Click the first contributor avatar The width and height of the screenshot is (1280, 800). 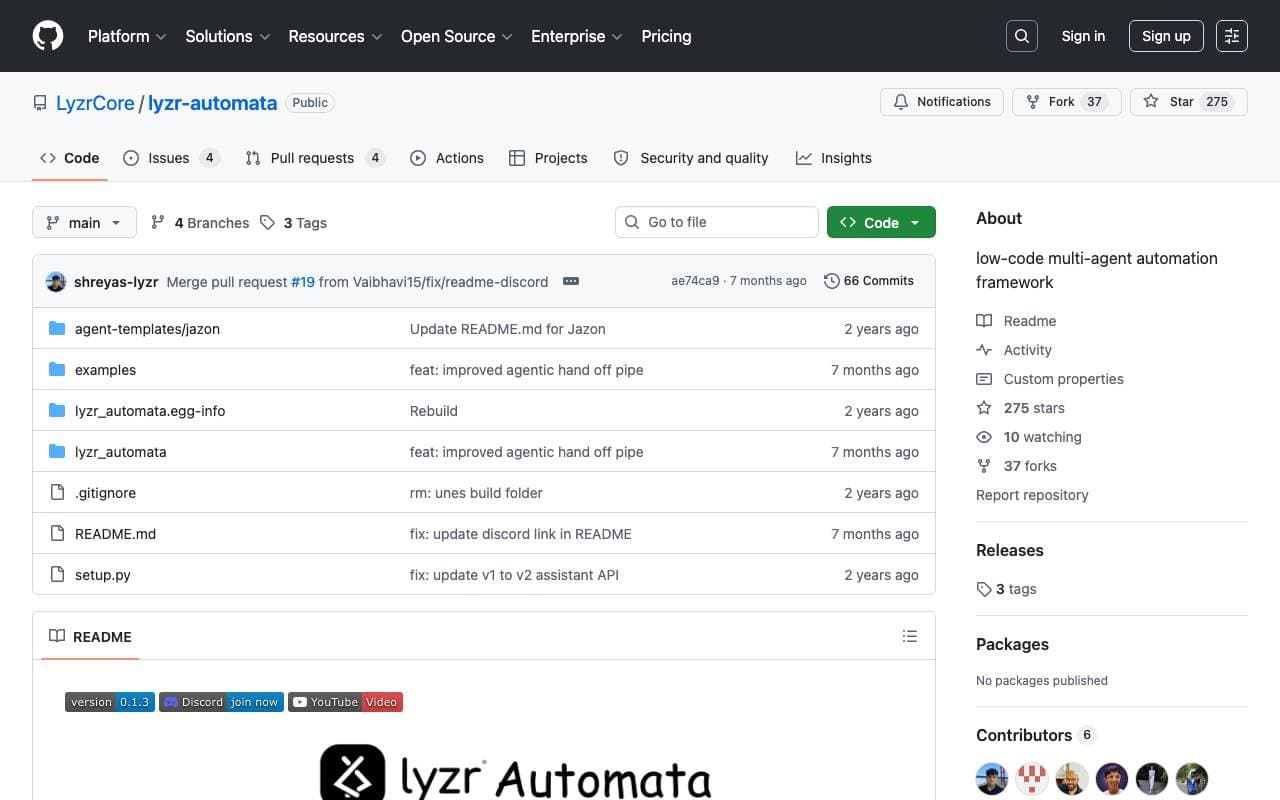[x=992, y=779]
